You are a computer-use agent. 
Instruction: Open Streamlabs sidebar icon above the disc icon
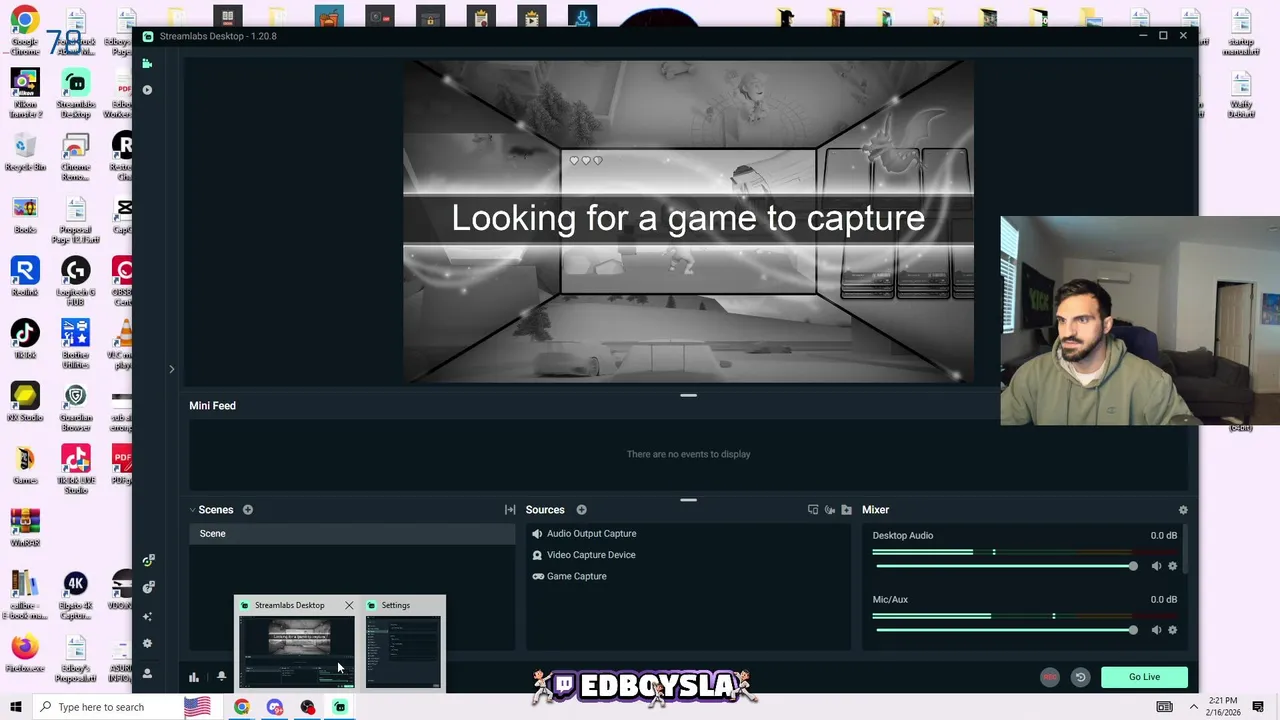(148, 560)
